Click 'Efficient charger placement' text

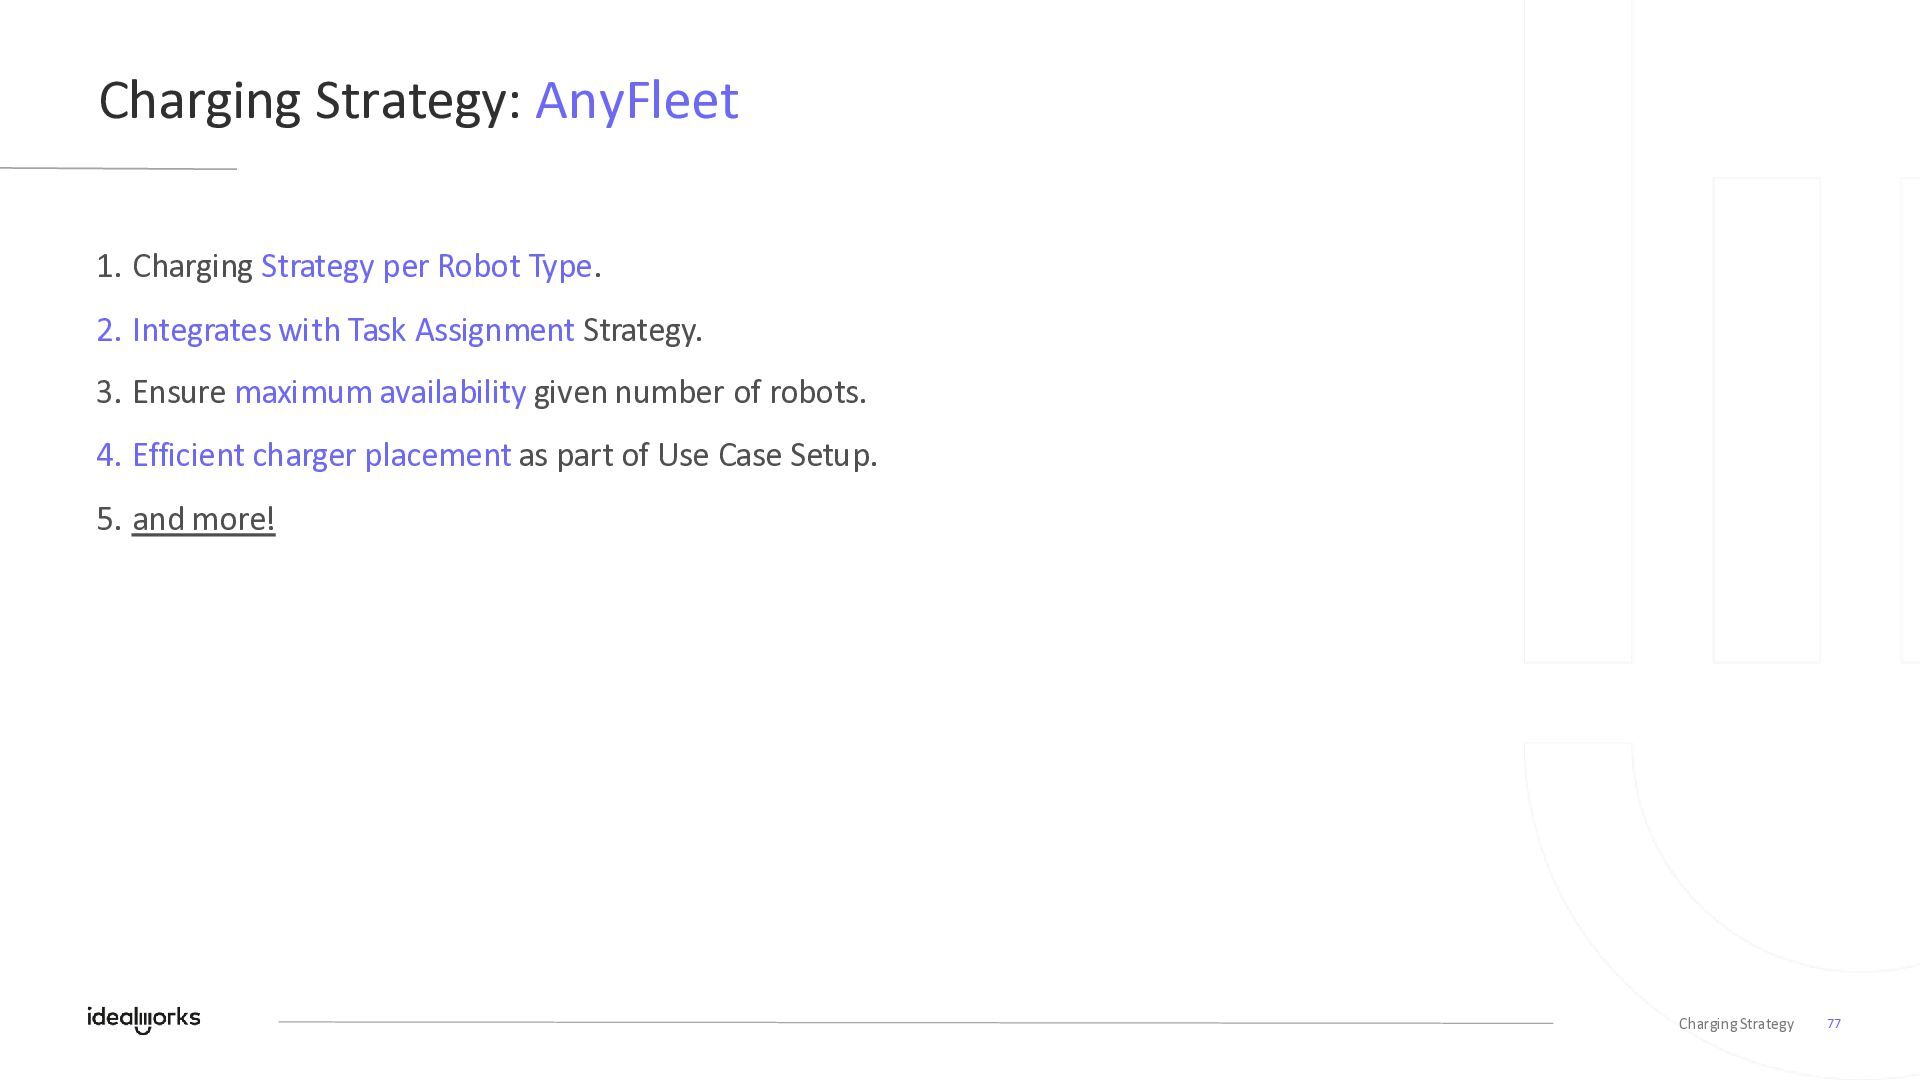tap(321, 455)
